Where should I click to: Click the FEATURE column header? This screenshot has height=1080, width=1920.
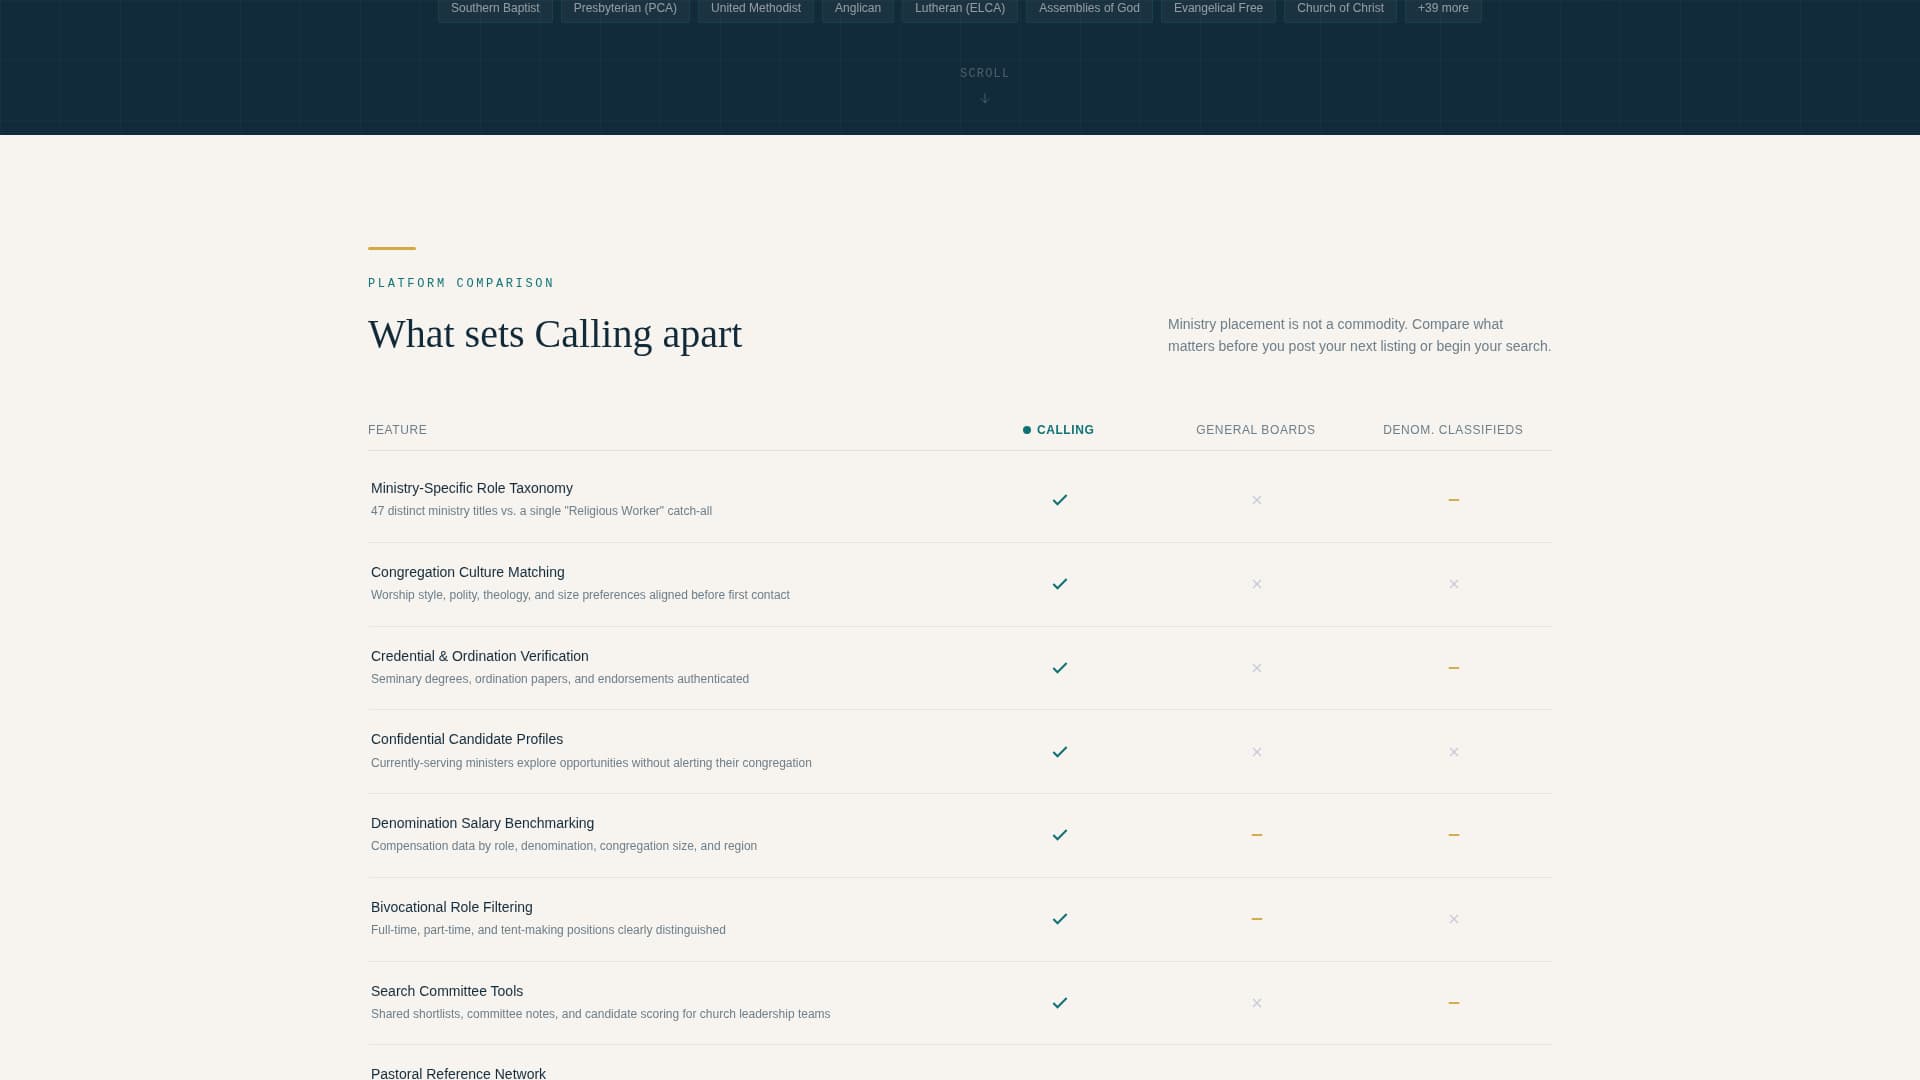tap(397, 430)
